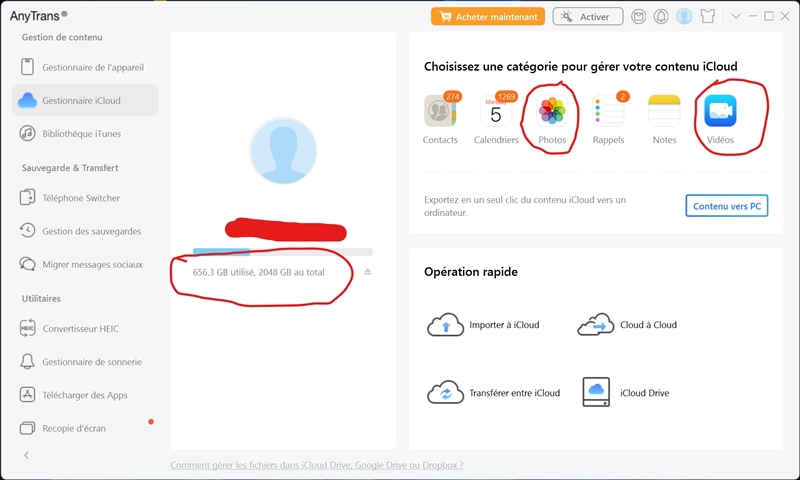Click the 'Opération rapide' heading
Screen dimensions: 800x480
(x=470, y=272)
